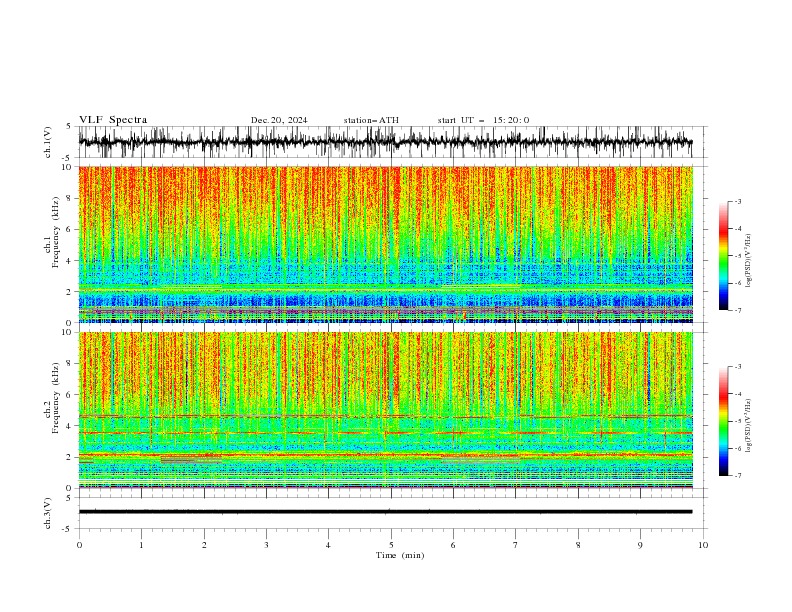The width and height of the screenshot is (792, 612).
Task: Click the time axis tick label "5"
Action: pyautogui.click(x=391, y=545)
